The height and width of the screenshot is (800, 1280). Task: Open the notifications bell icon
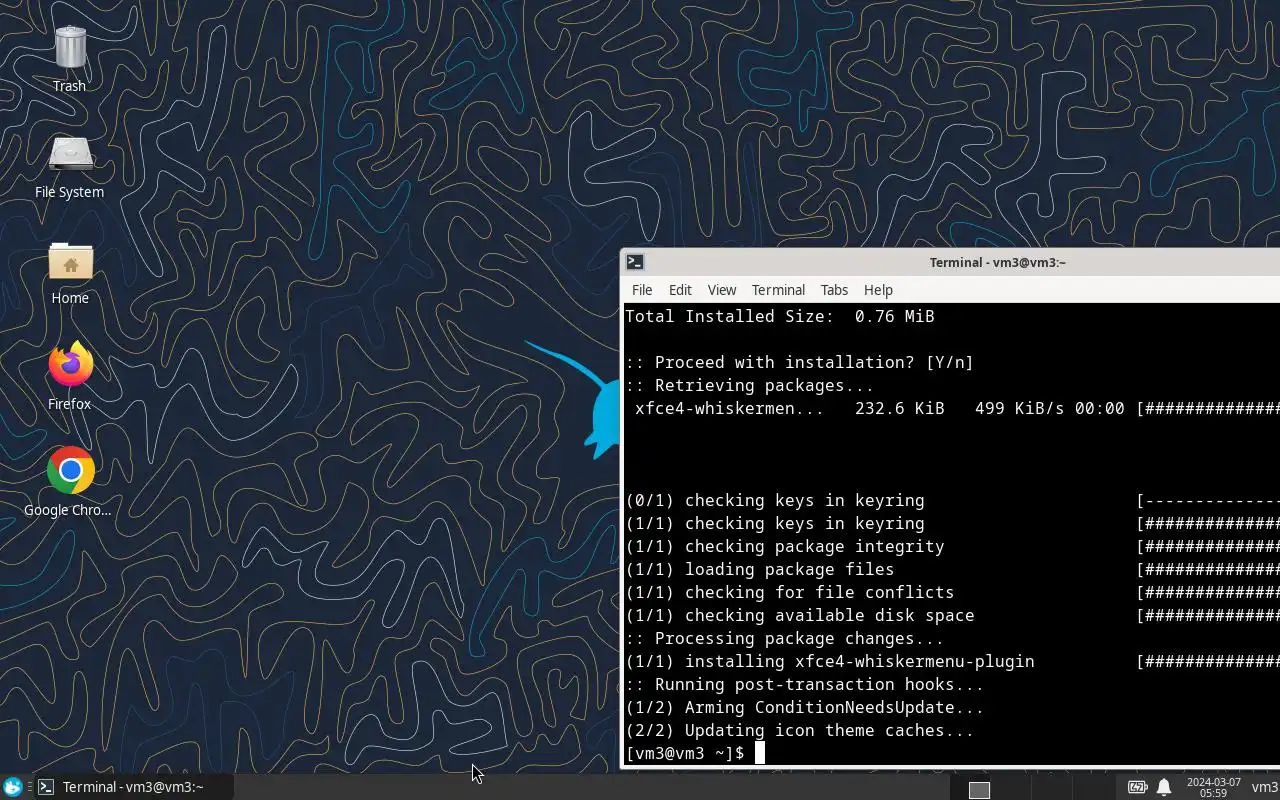point(1164,787)
